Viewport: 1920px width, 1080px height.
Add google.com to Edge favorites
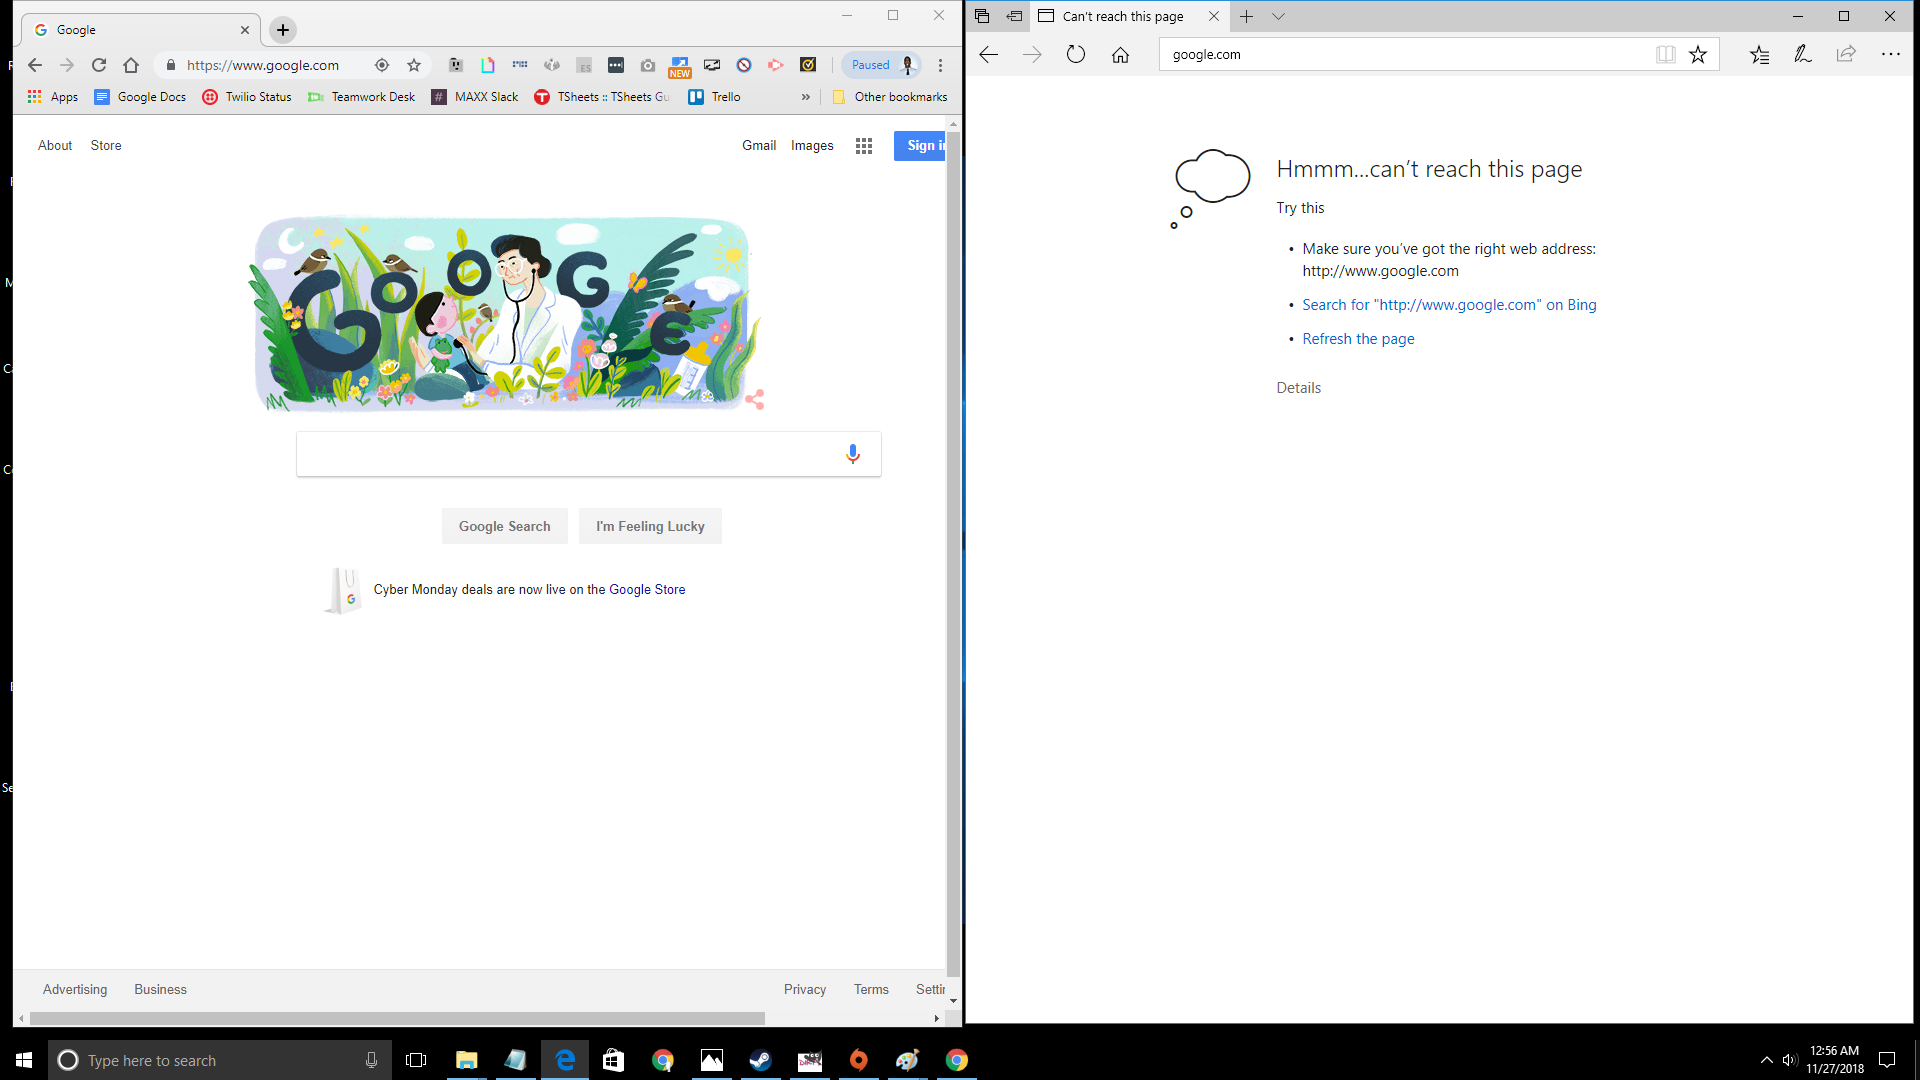tap(1698, 54)
